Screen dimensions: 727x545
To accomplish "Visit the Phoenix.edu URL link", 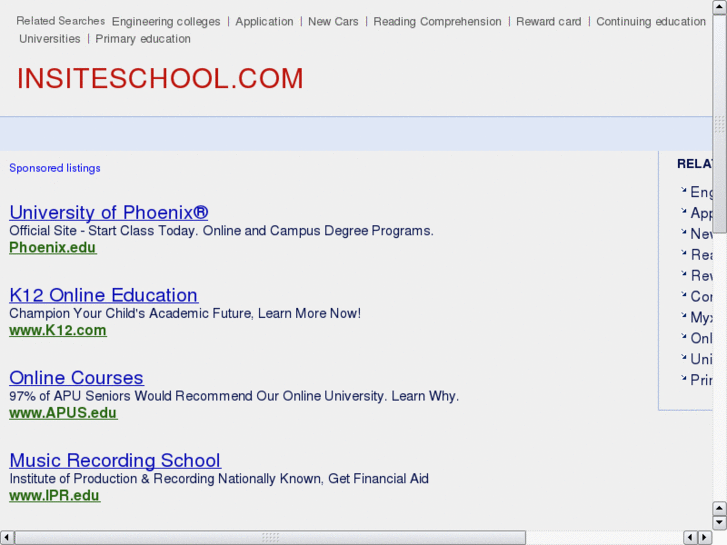I will 53,248.
